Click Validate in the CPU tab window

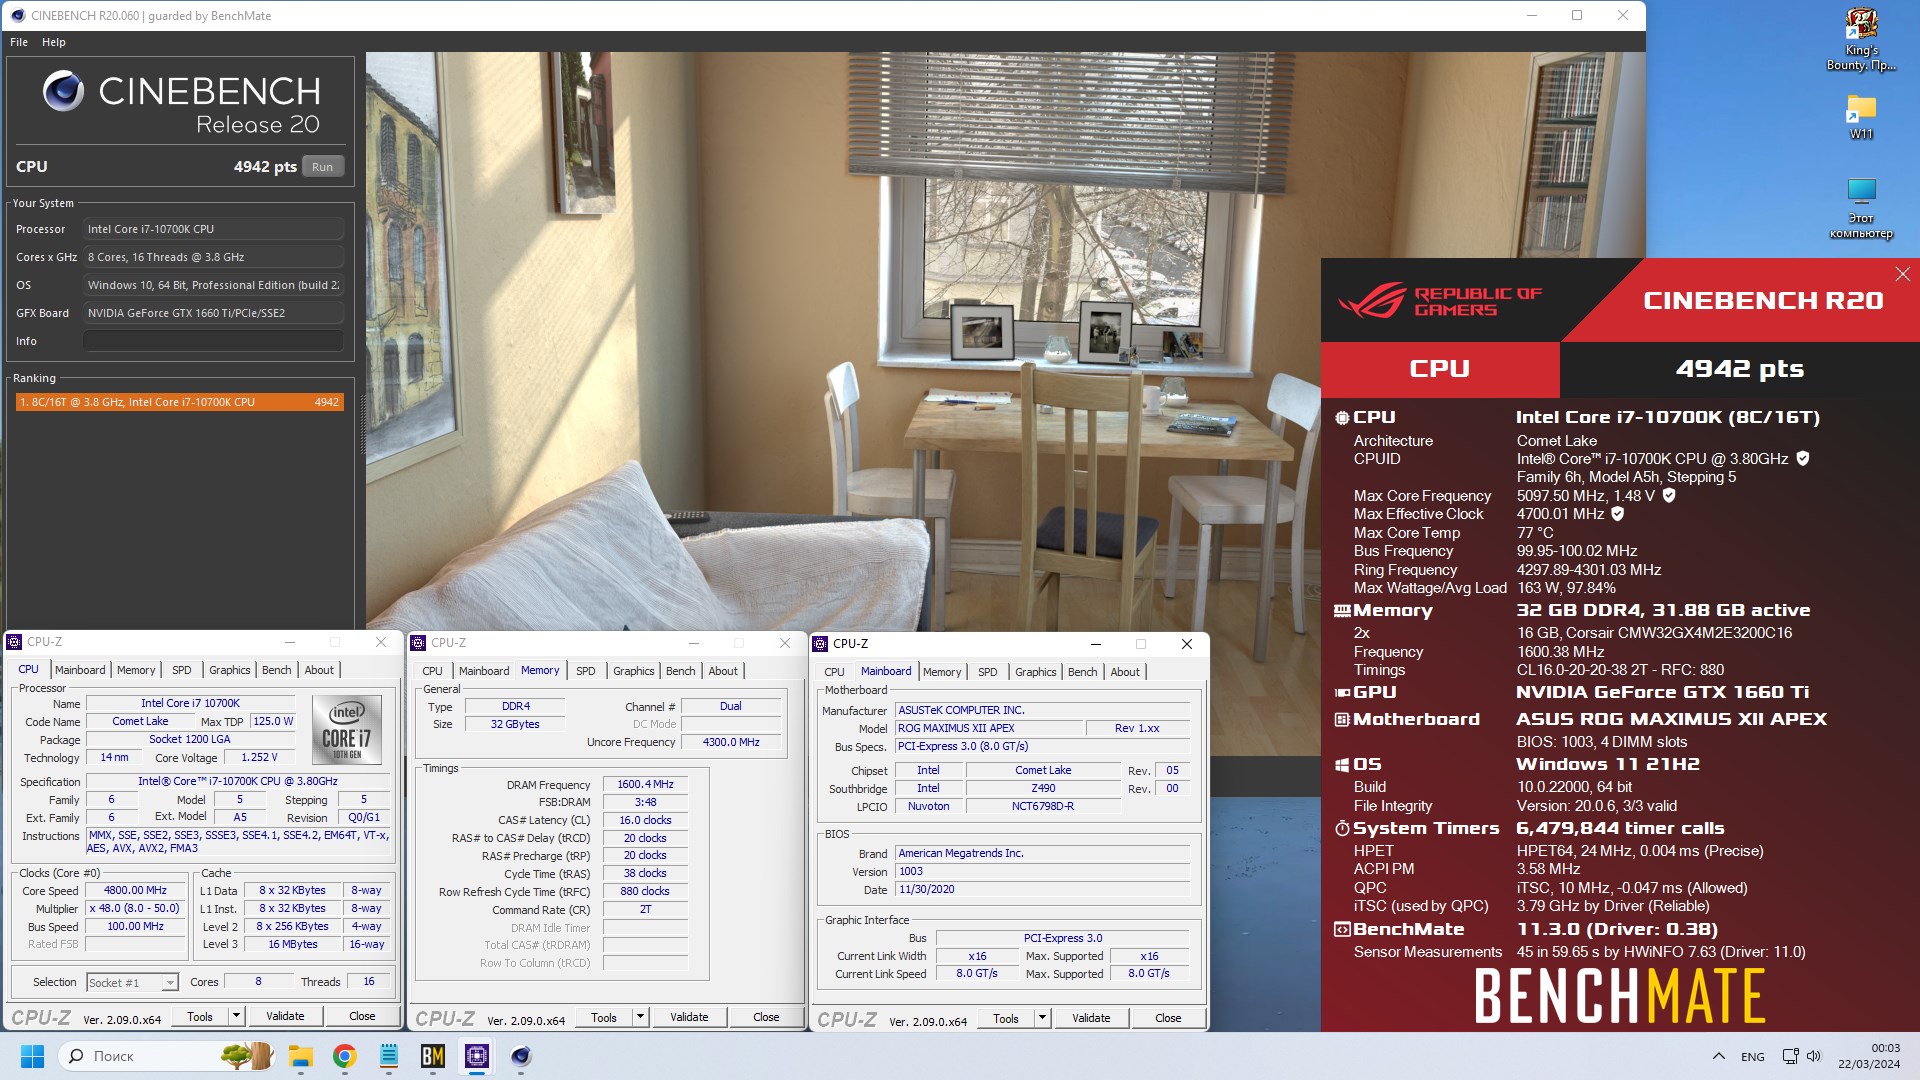pos(285,1016)
